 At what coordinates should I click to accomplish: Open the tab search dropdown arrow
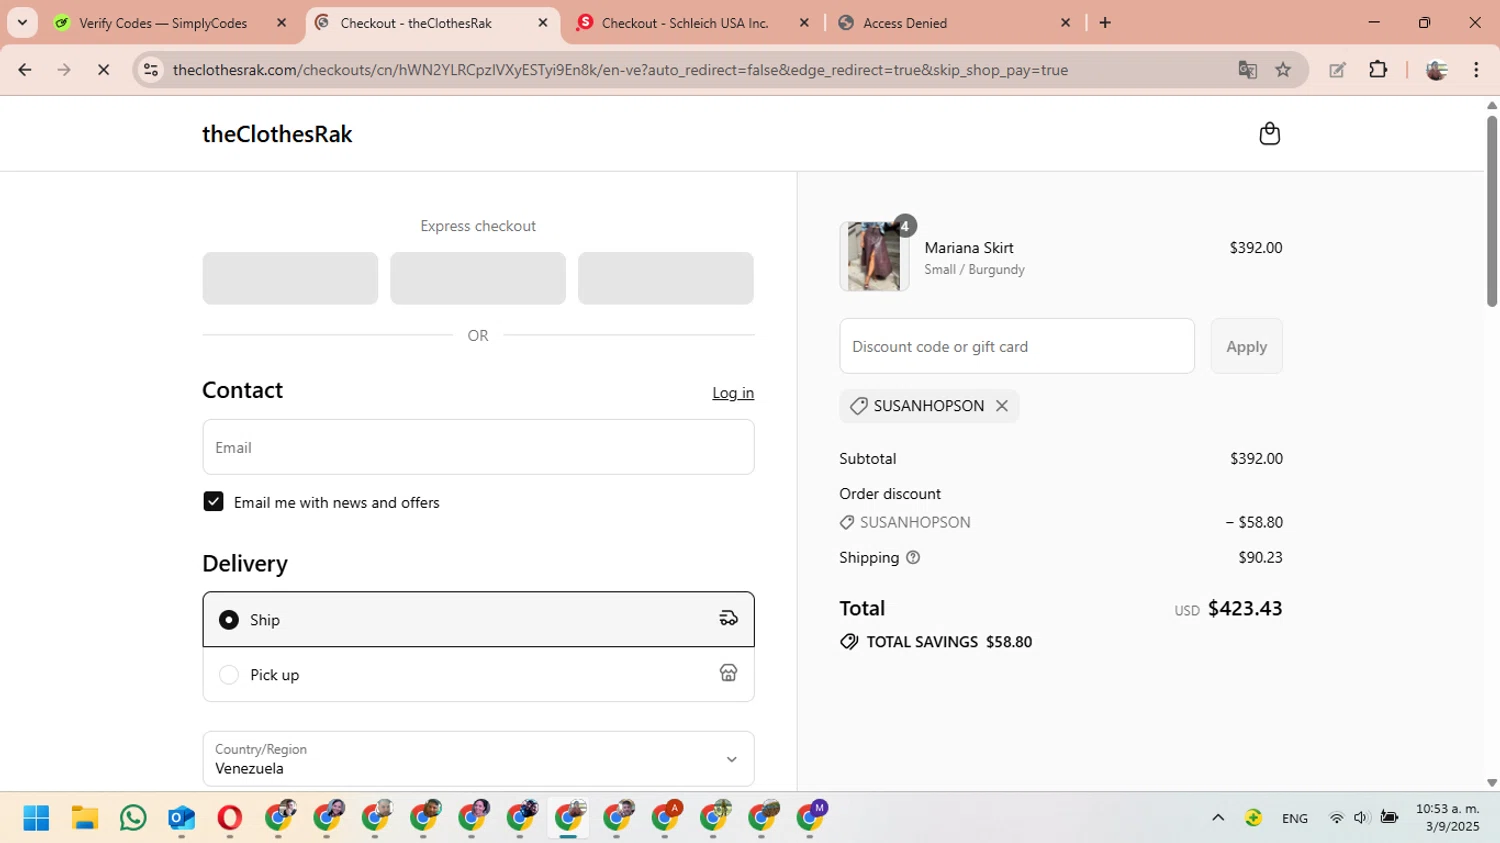click(22, 23)
